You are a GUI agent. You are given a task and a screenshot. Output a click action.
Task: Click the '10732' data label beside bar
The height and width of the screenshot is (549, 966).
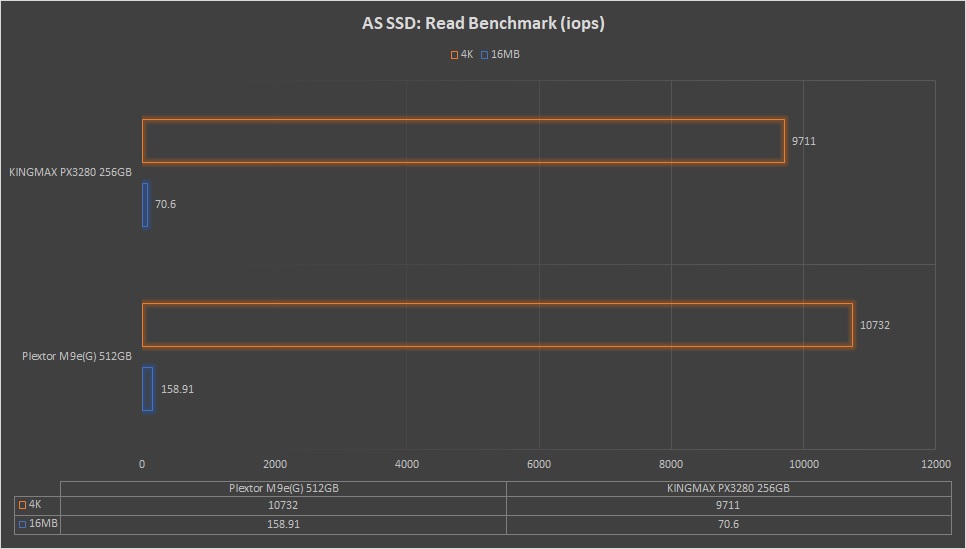[875, 325]
